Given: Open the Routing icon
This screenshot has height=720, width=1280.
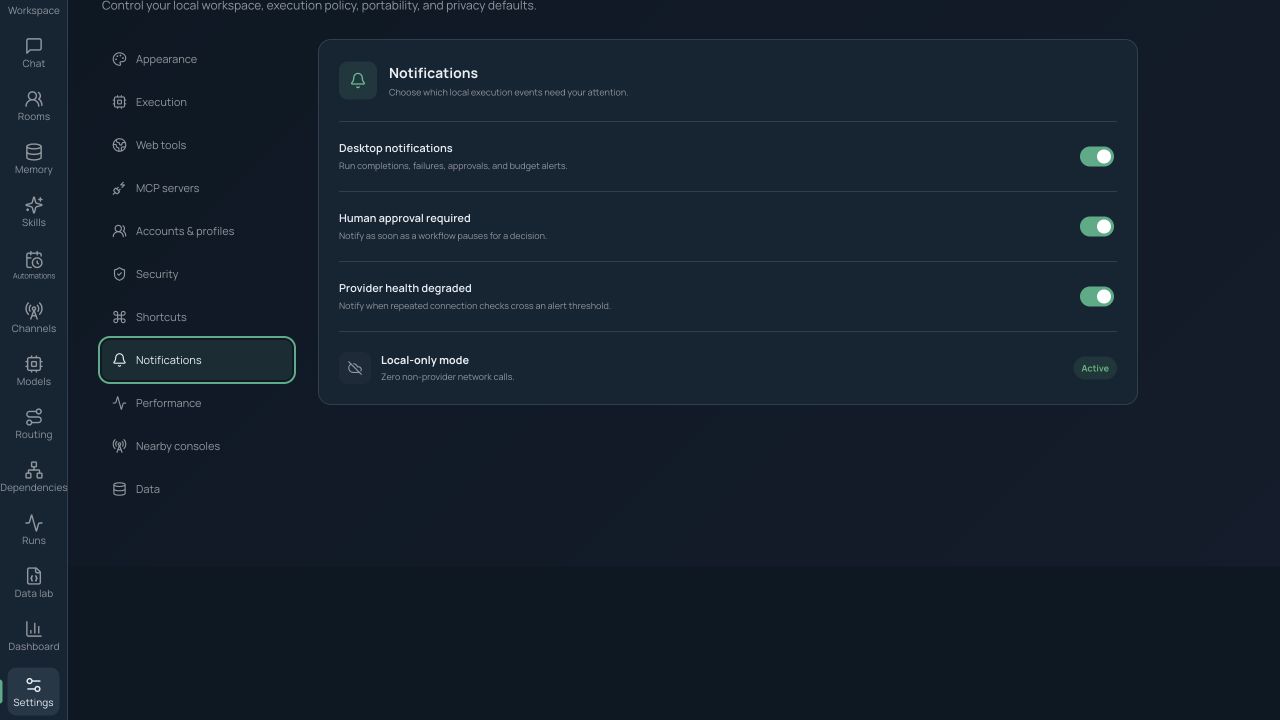Looking at the screenshot, I should coord(34,417).
